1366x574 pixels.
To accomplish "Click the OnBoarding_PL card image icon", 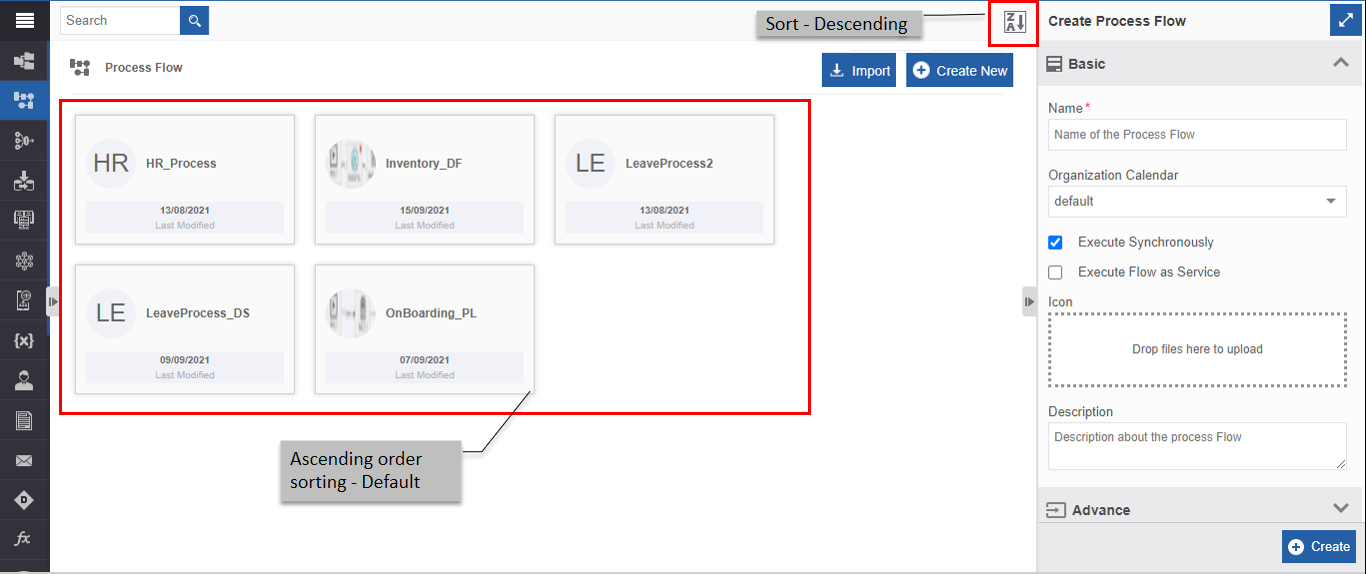I will tap(350, 313).
